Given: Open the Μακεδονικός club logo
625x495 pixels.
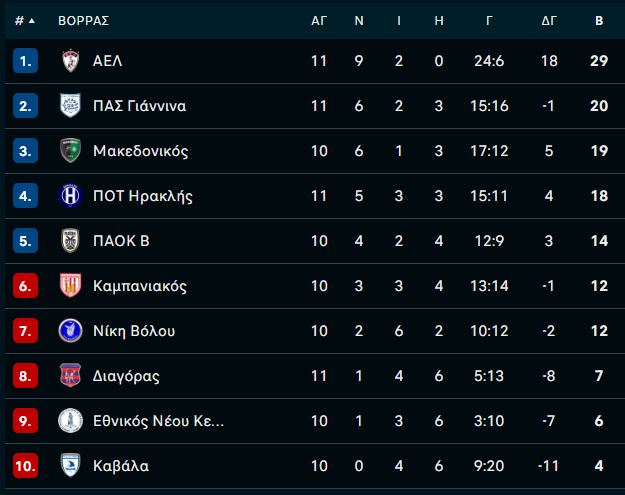Looking at the screenshot, I should 71,151.
